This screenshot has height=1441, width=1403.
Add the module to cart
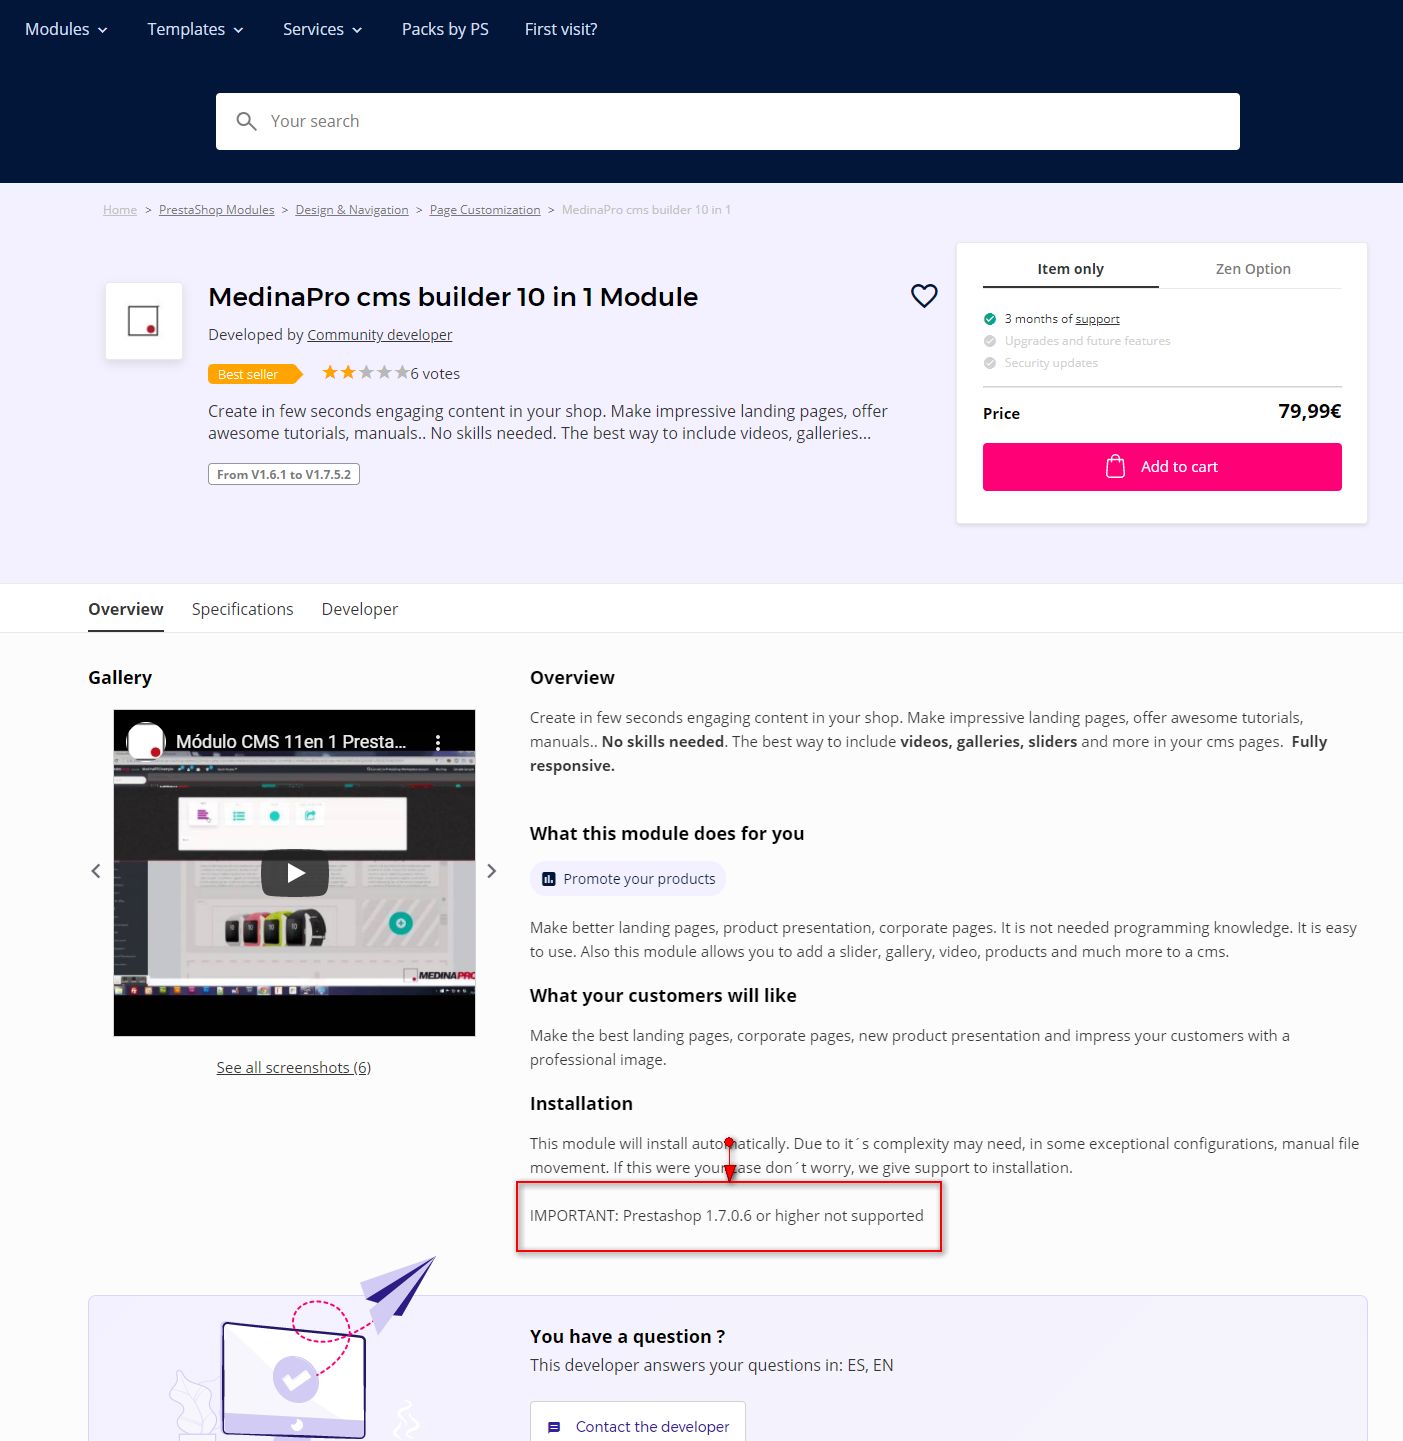(1162, 467)
